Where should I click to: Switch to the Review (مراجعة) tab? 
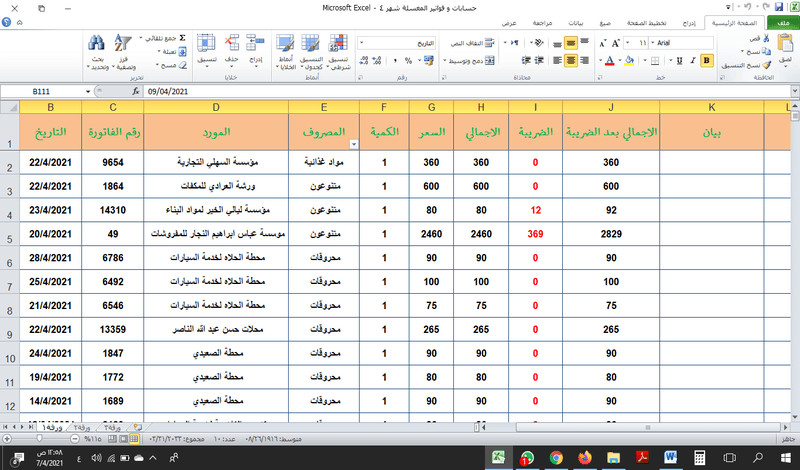tap(542, 23)
